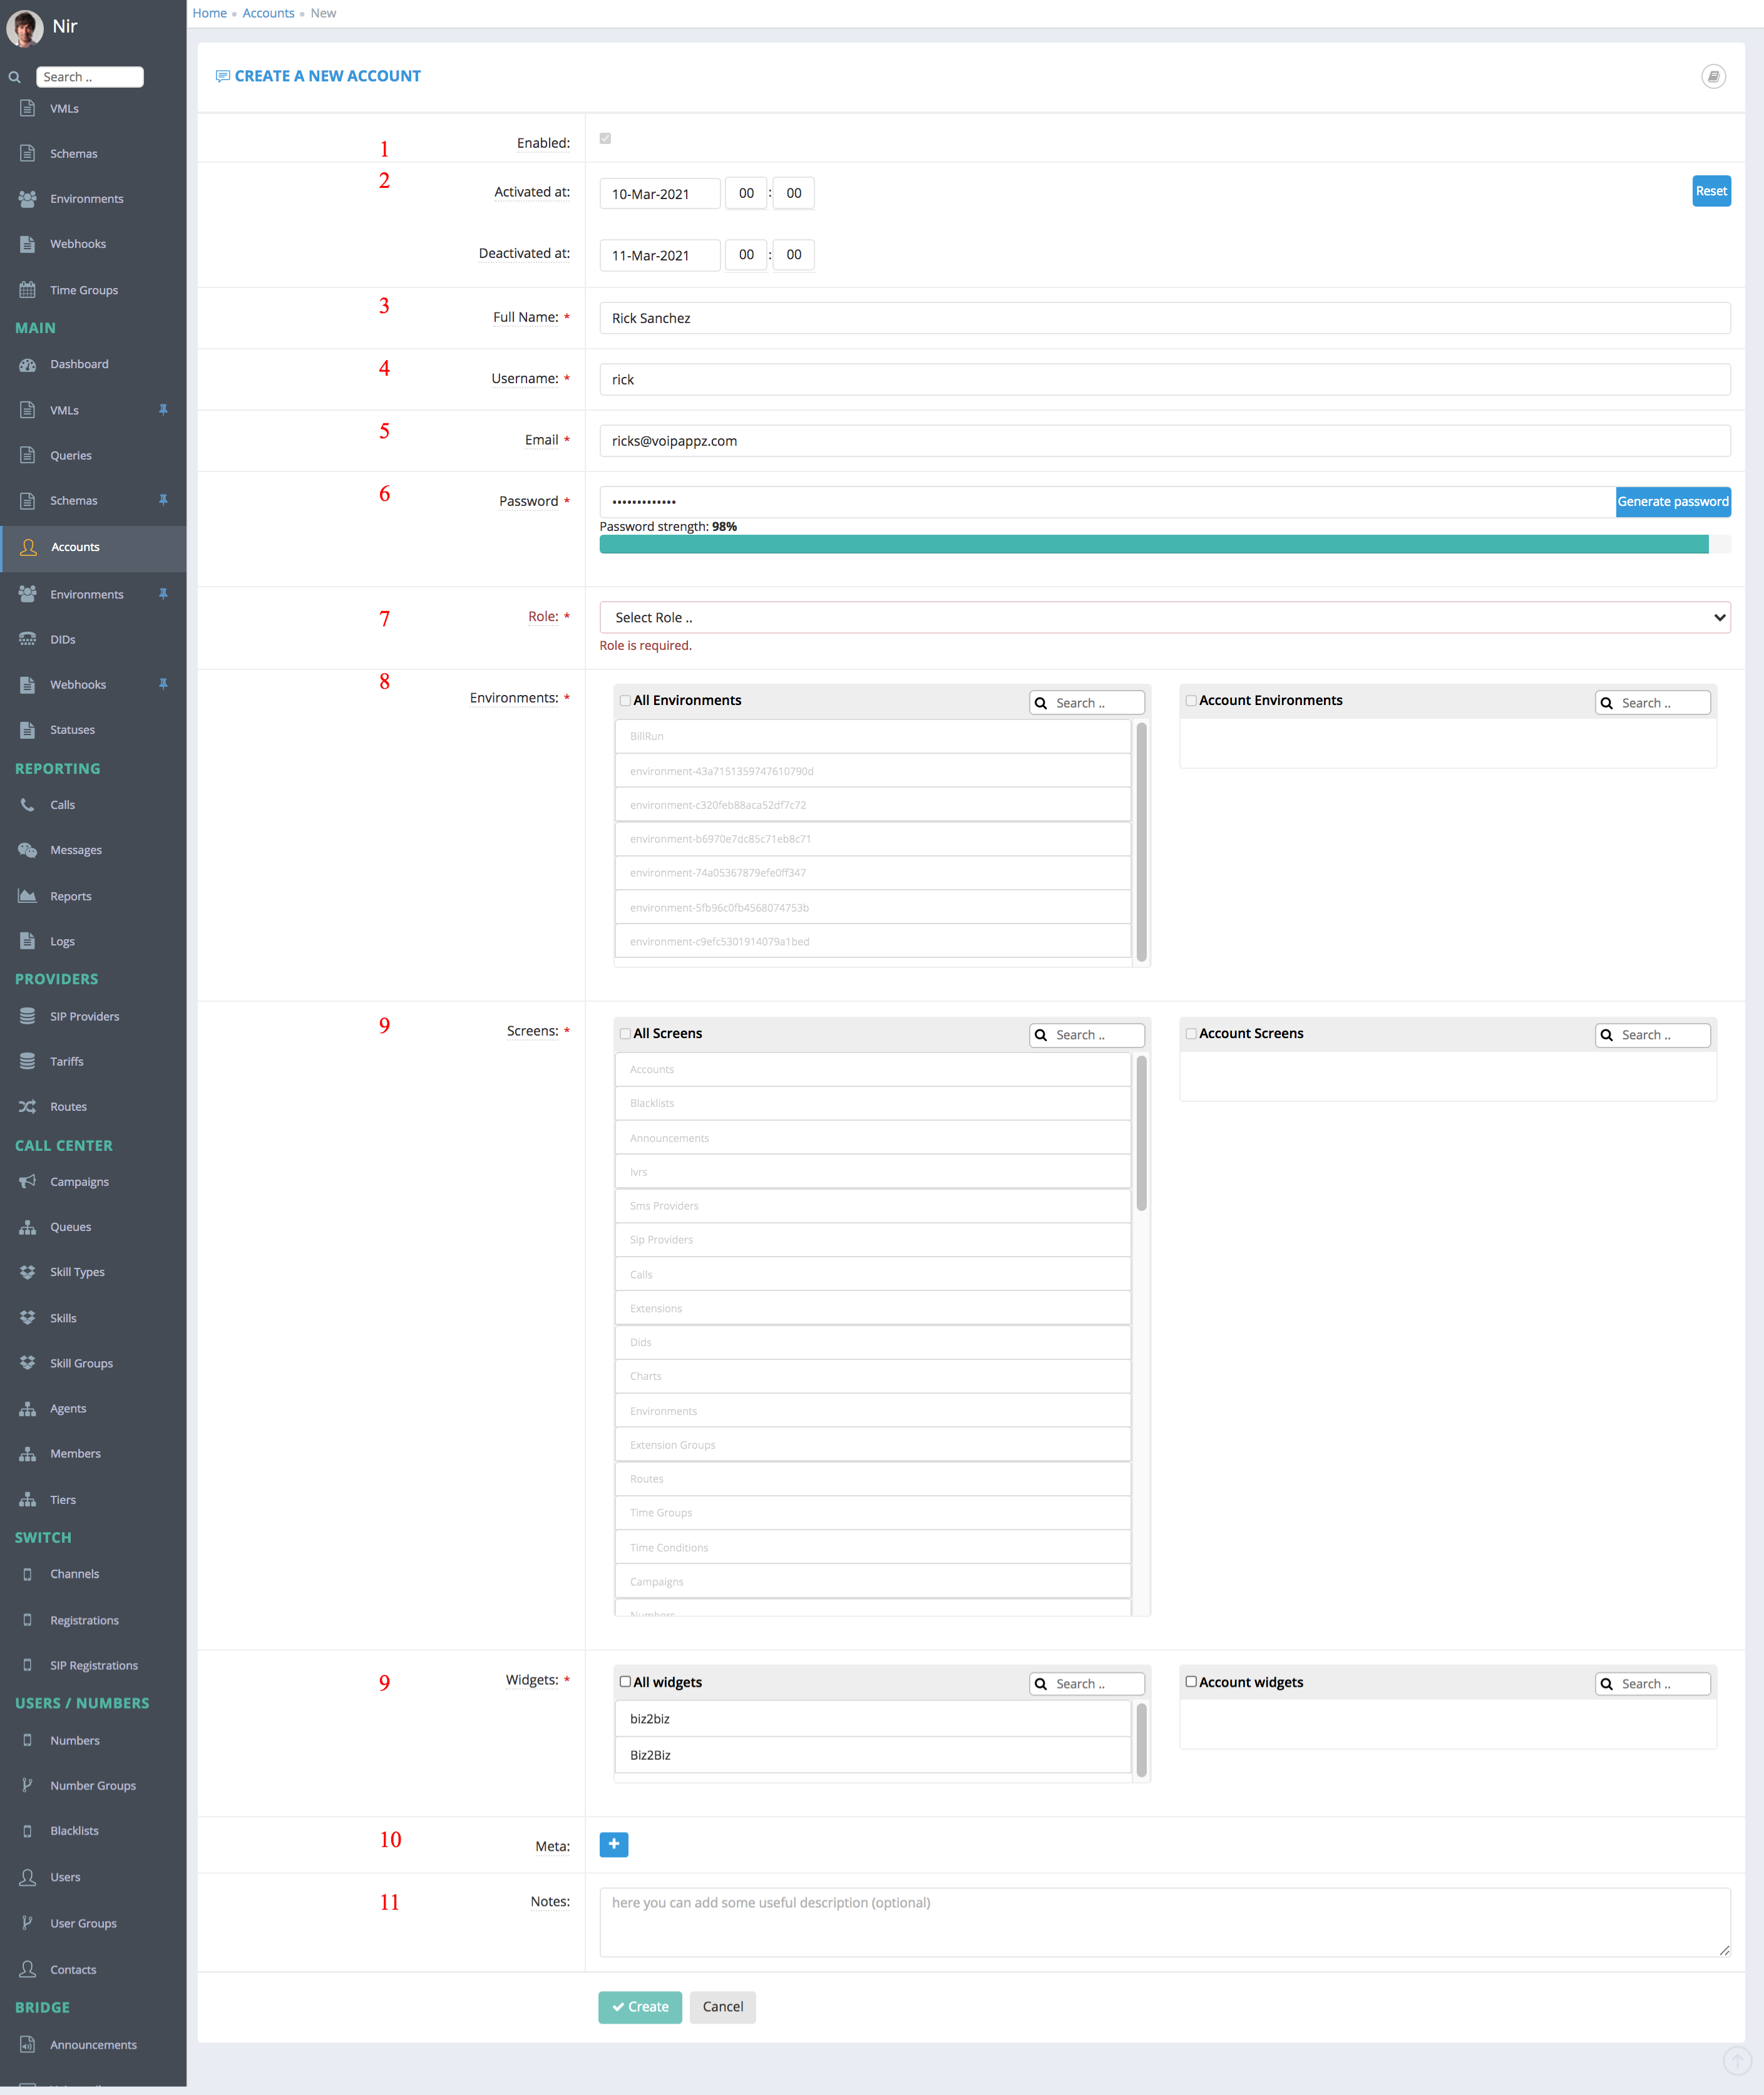Navigate to Home via the breadcrumb
Screen dimensions: 1764x2095
click(x=209, y=13)
